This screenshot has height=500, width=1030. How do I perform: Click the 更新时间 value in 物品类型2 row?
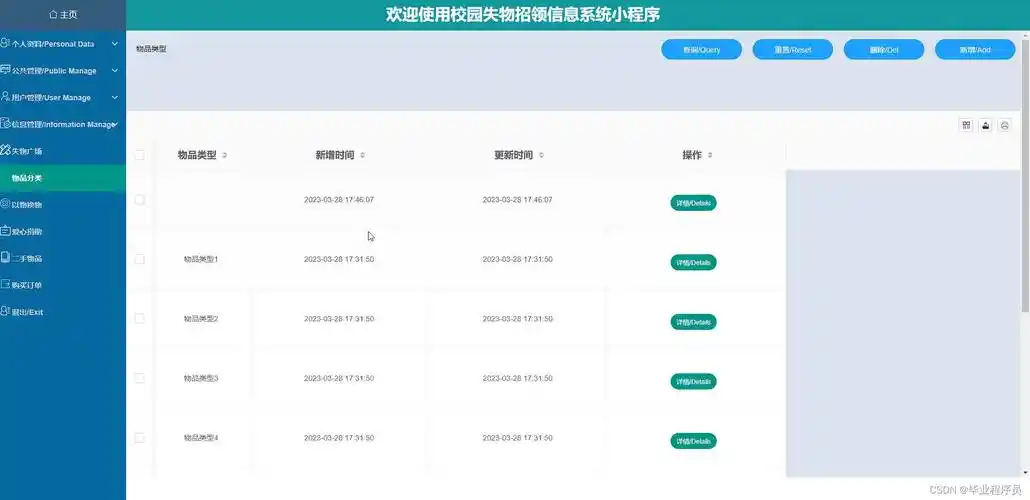[518, 319]
